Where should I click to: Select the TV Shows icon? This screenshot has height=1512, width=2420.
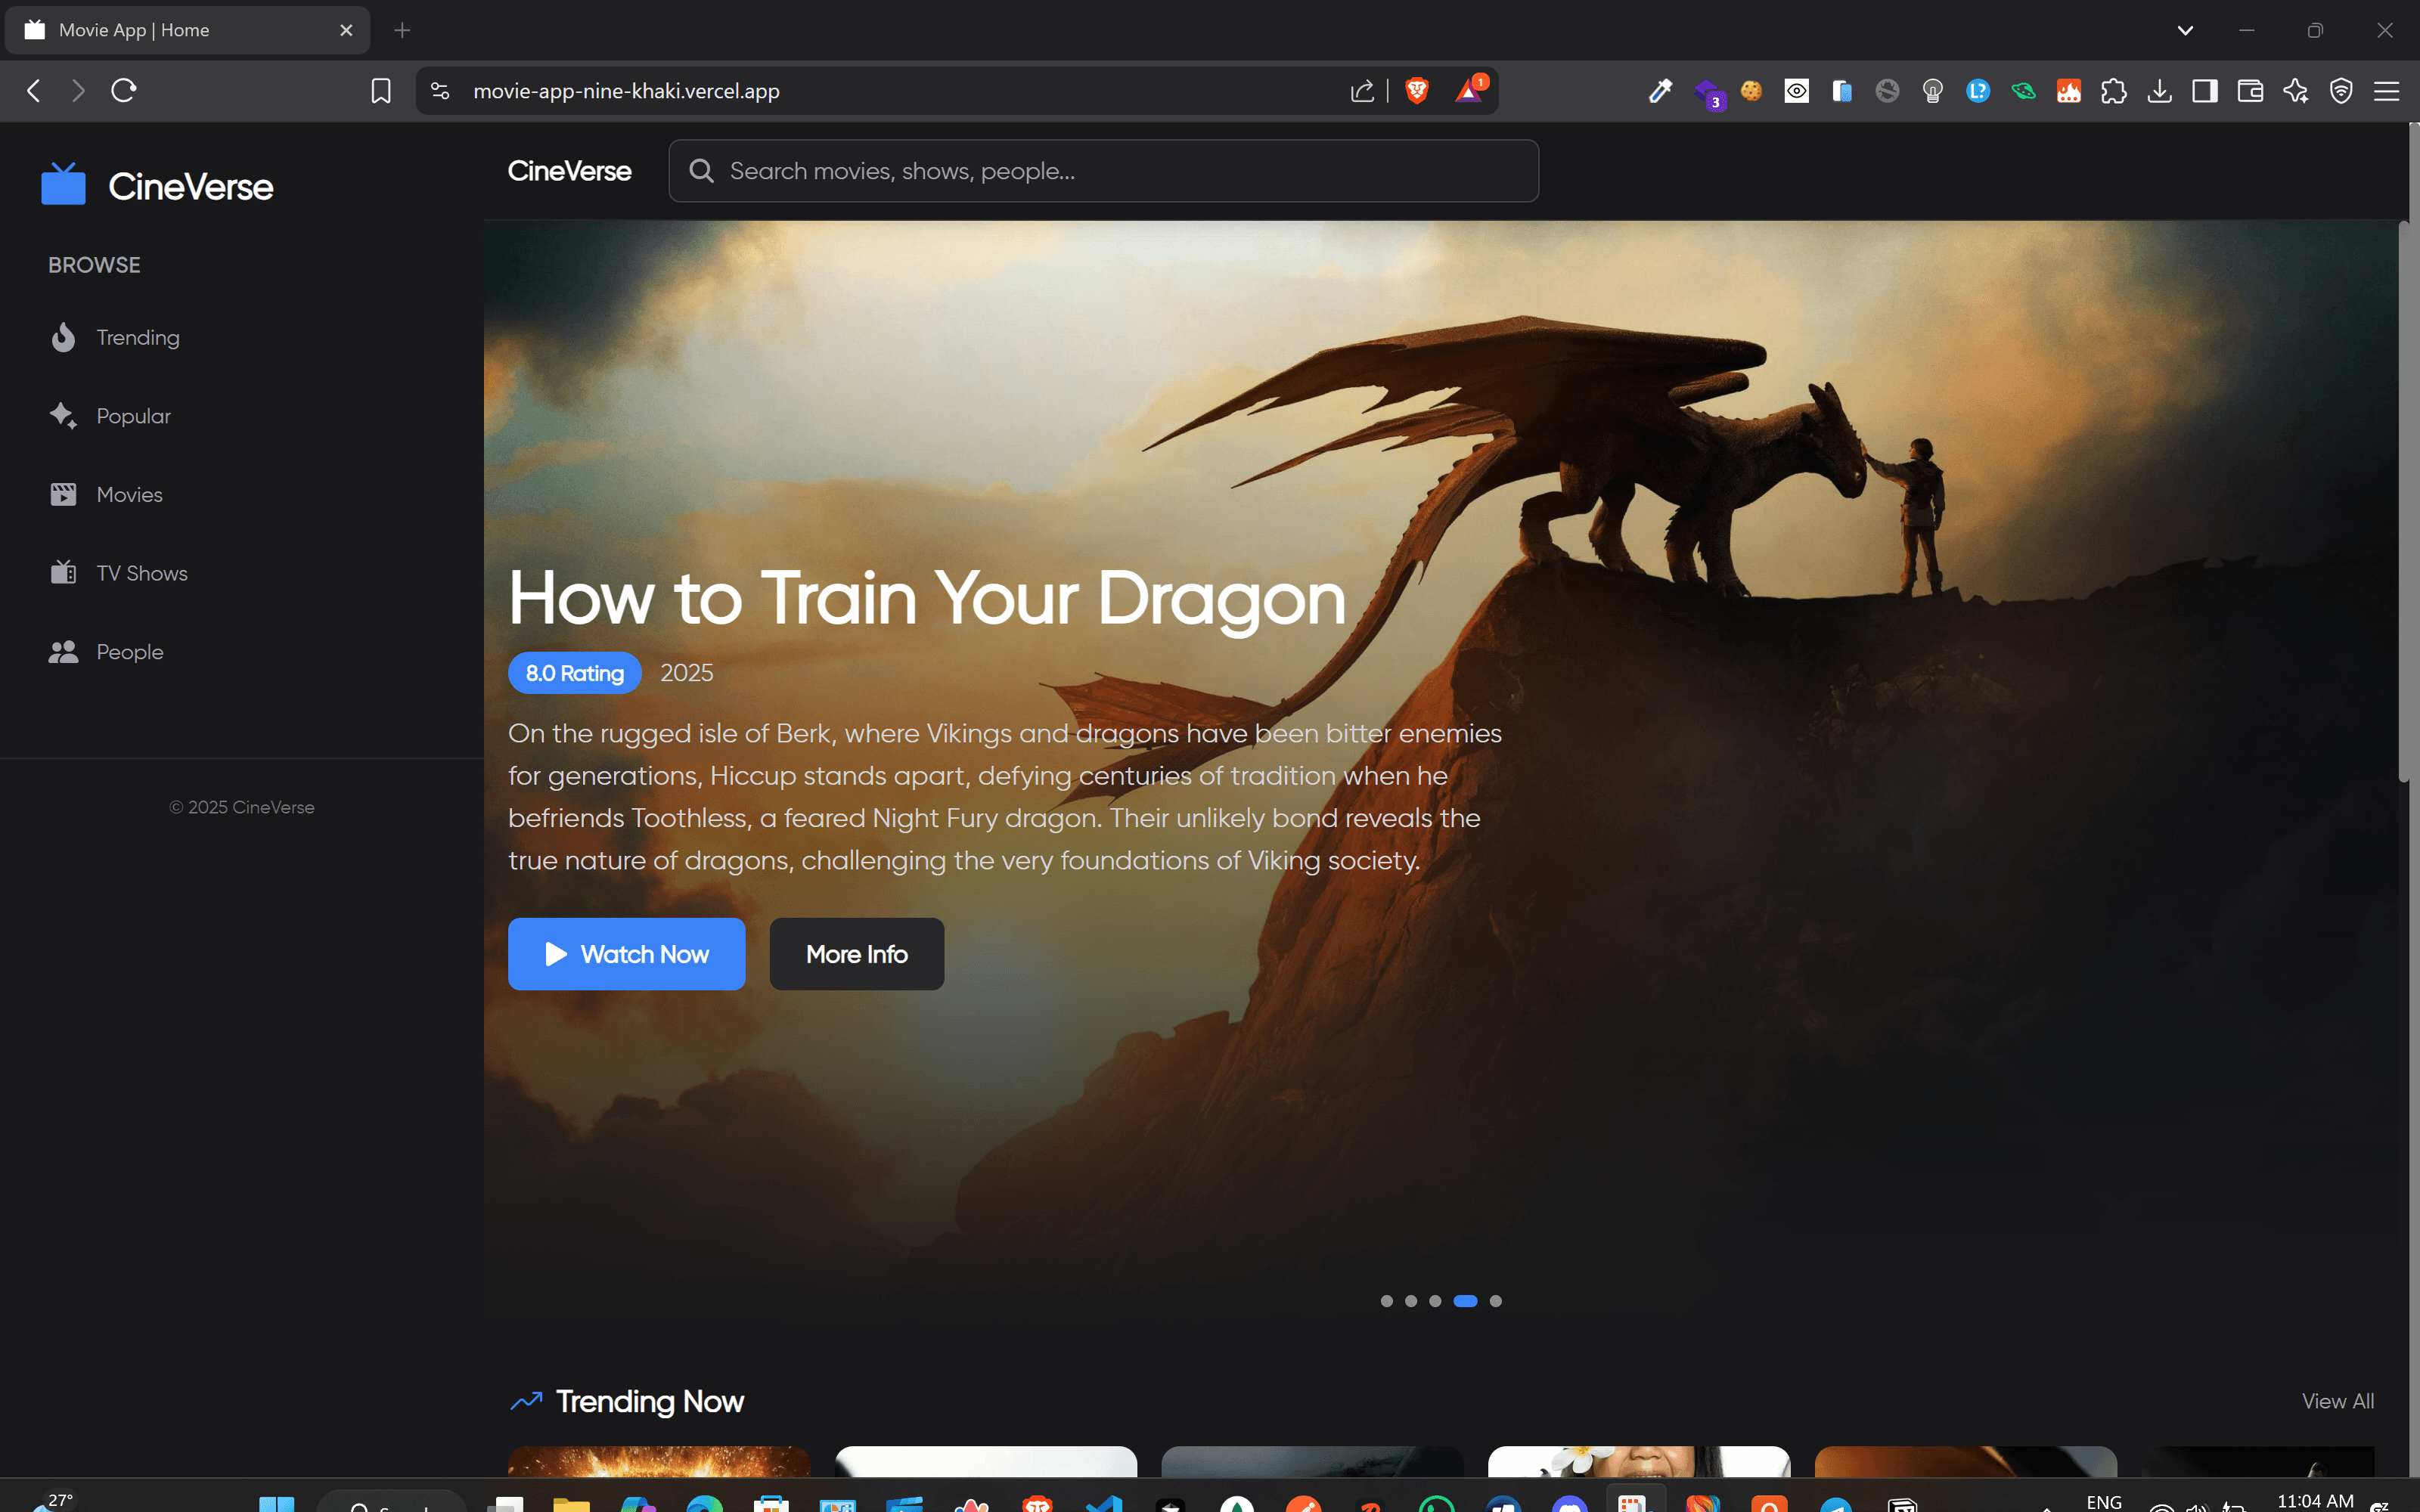(x=63, y=573)
